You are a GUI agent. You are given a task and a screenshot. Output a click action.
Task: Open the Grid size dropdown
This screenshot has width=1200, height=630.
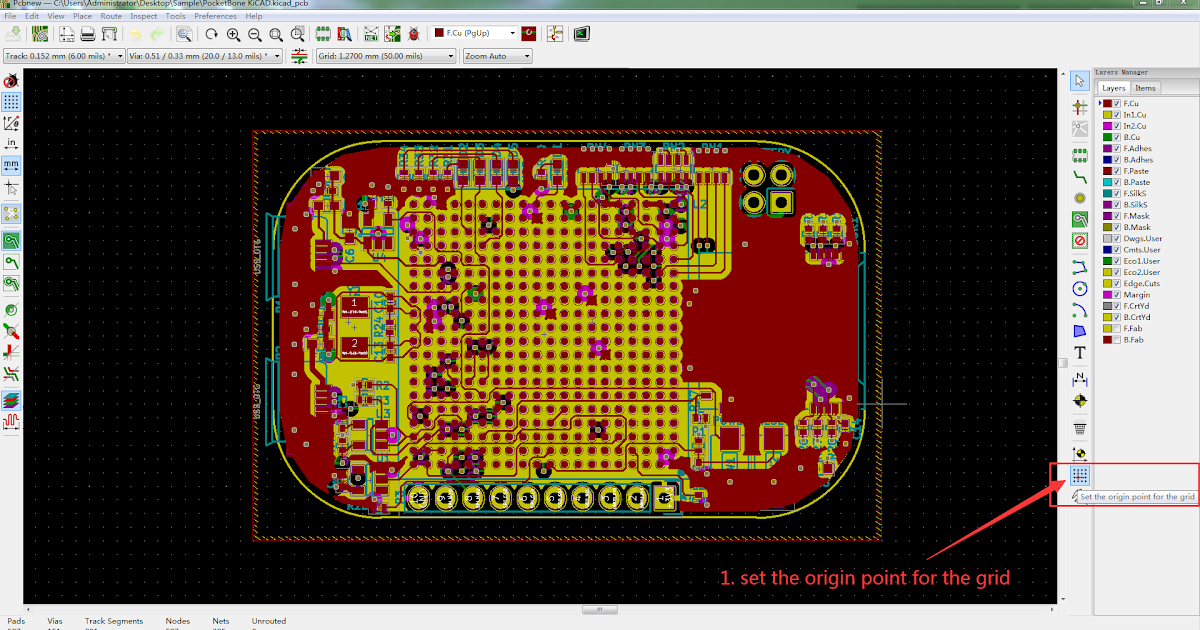pos(386,56)
